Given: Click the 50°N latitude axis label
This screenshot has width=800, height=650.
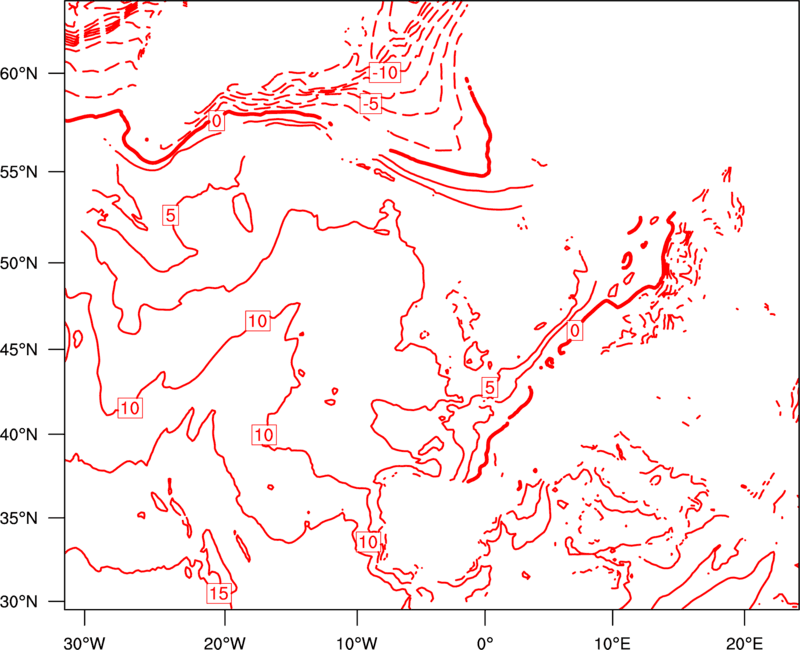Looking at the screenshot, I should pos(19,264).
